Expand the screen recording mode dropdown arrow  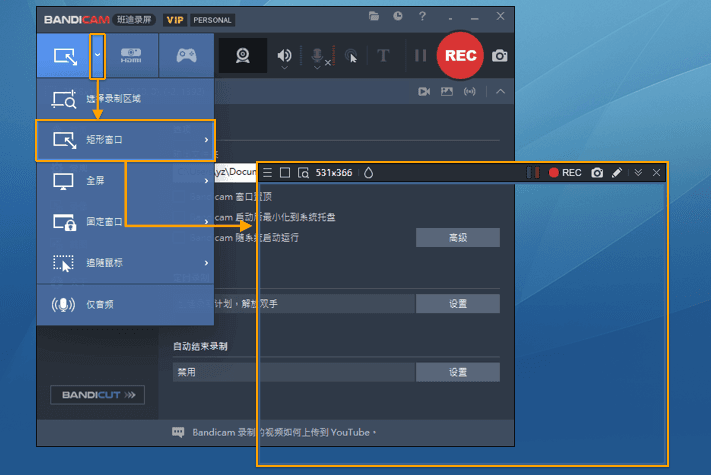point(97,55)
